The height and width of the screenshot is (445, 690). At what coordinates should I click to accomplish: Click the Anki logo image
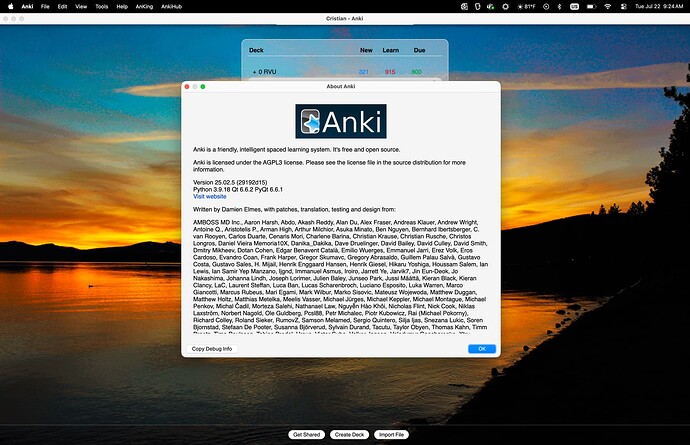click(x=341, y=121)
